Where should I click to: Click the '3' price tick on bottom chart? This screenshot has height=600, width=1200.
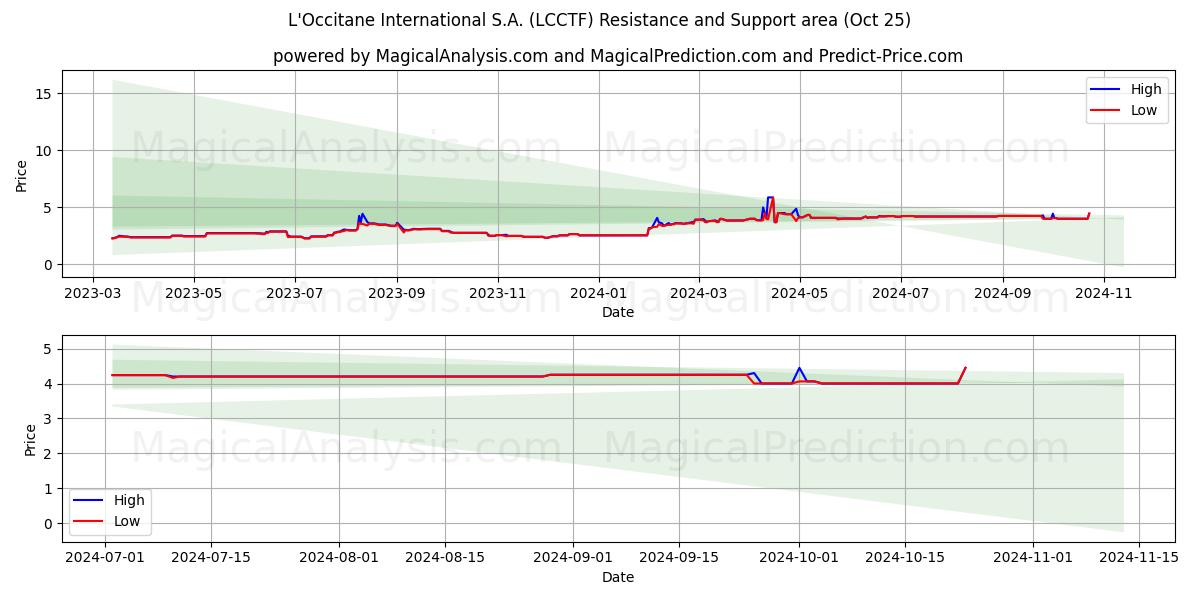point(49,419)
